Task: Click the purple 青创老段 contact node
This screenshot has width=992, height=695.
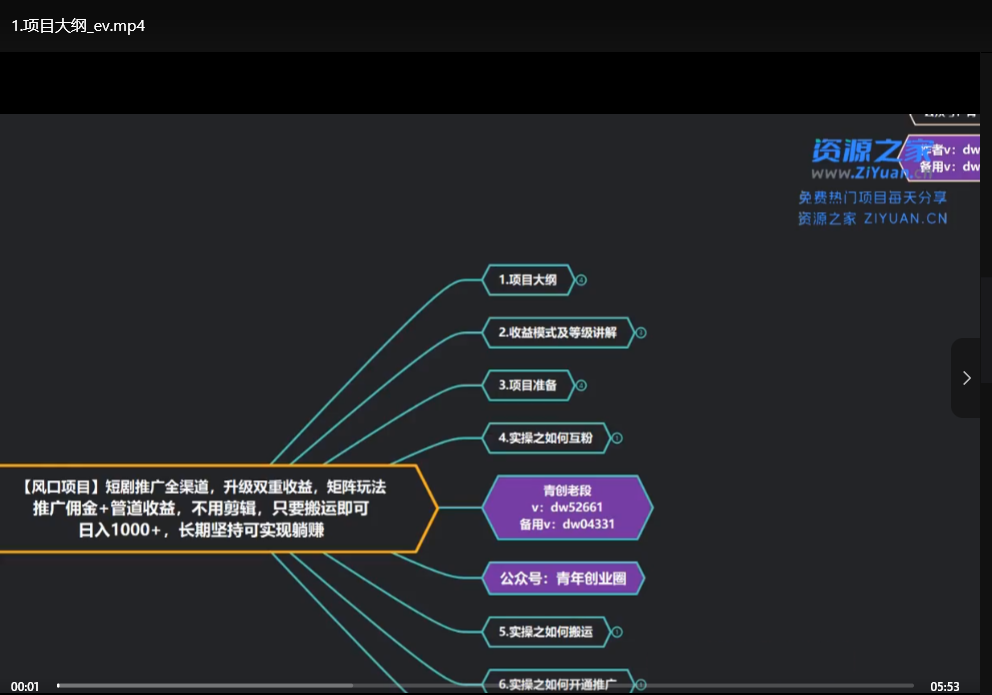Action: [x=567, y=507]
